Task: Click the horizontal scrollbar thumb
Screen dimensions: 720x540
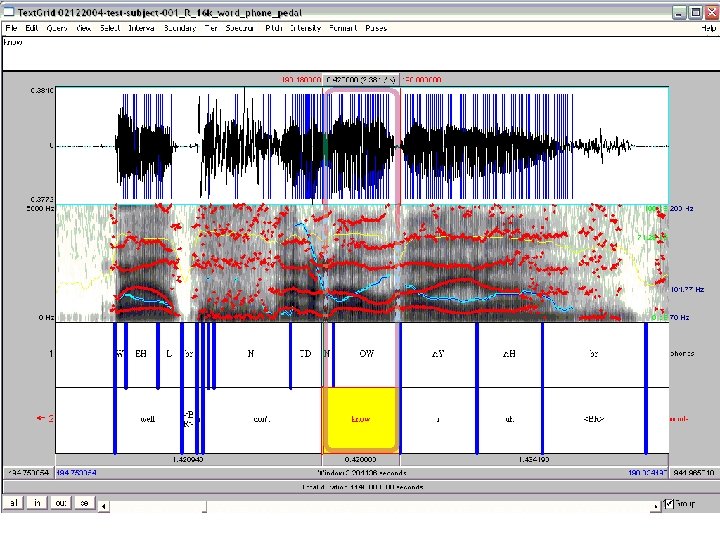Action: (205, 505)
